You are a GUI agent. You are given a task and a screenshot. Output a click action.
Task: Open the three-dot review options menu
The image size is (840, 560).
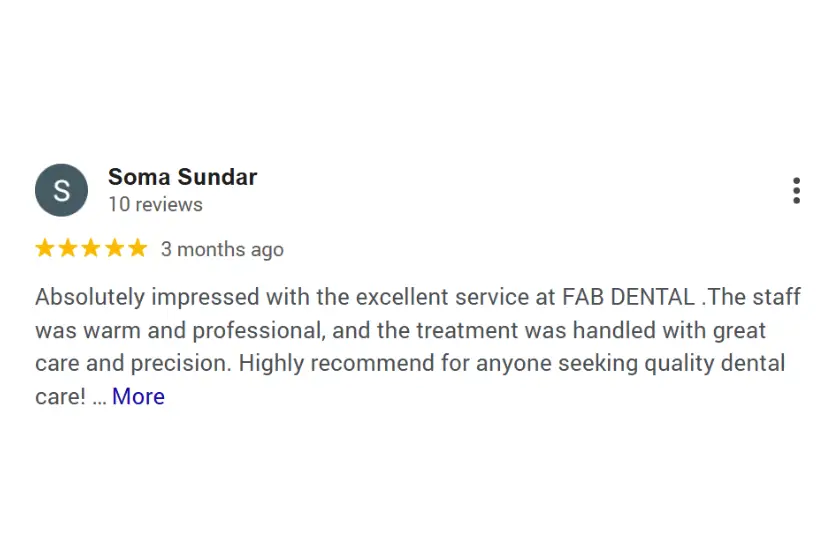(x=796, y=190)
